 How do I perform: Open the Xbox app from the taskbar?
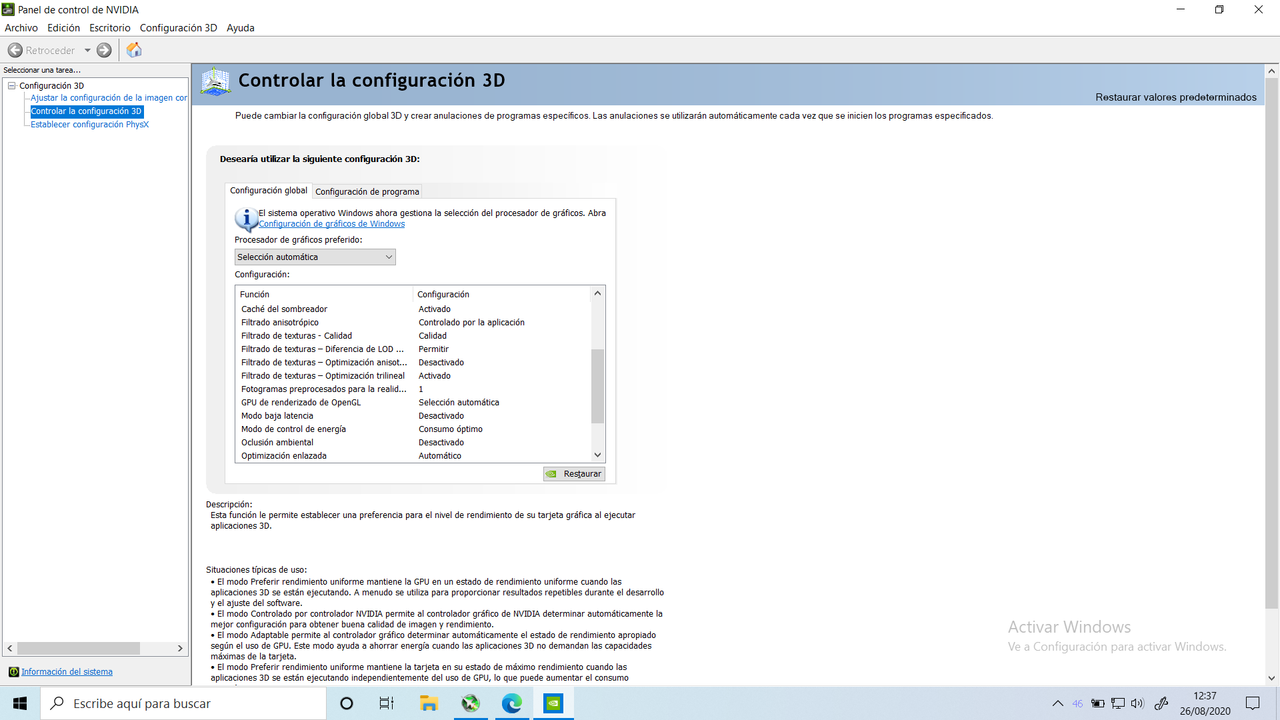tap(470, 703)
